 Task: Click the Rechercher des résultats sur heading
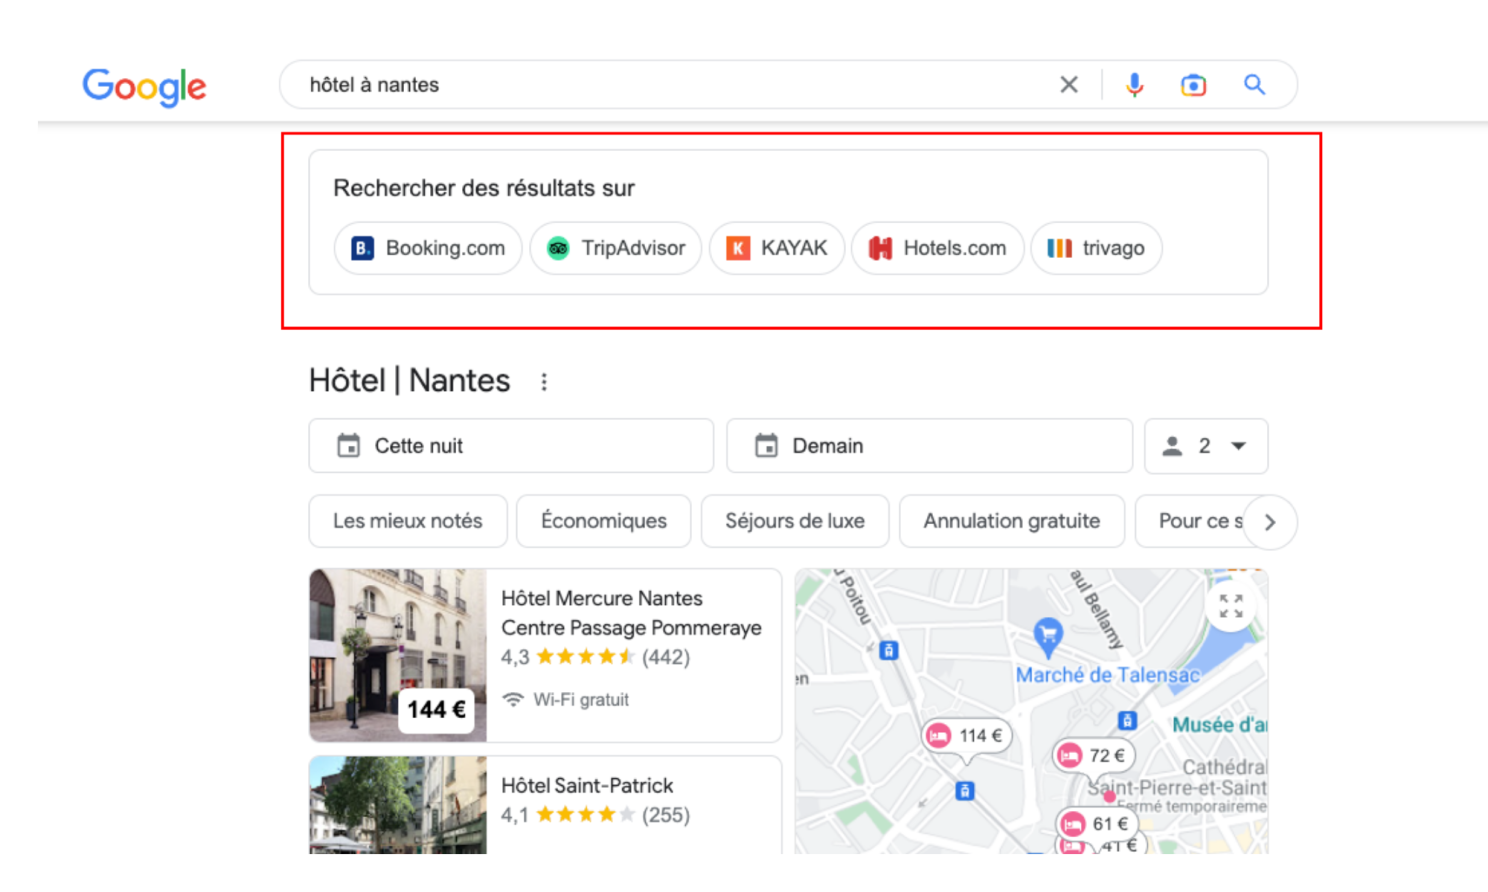click(484, 188)
